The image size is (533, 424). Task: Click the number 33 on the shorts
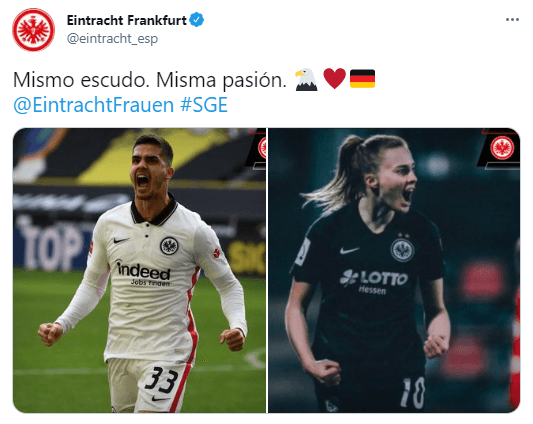click(161, 380)
